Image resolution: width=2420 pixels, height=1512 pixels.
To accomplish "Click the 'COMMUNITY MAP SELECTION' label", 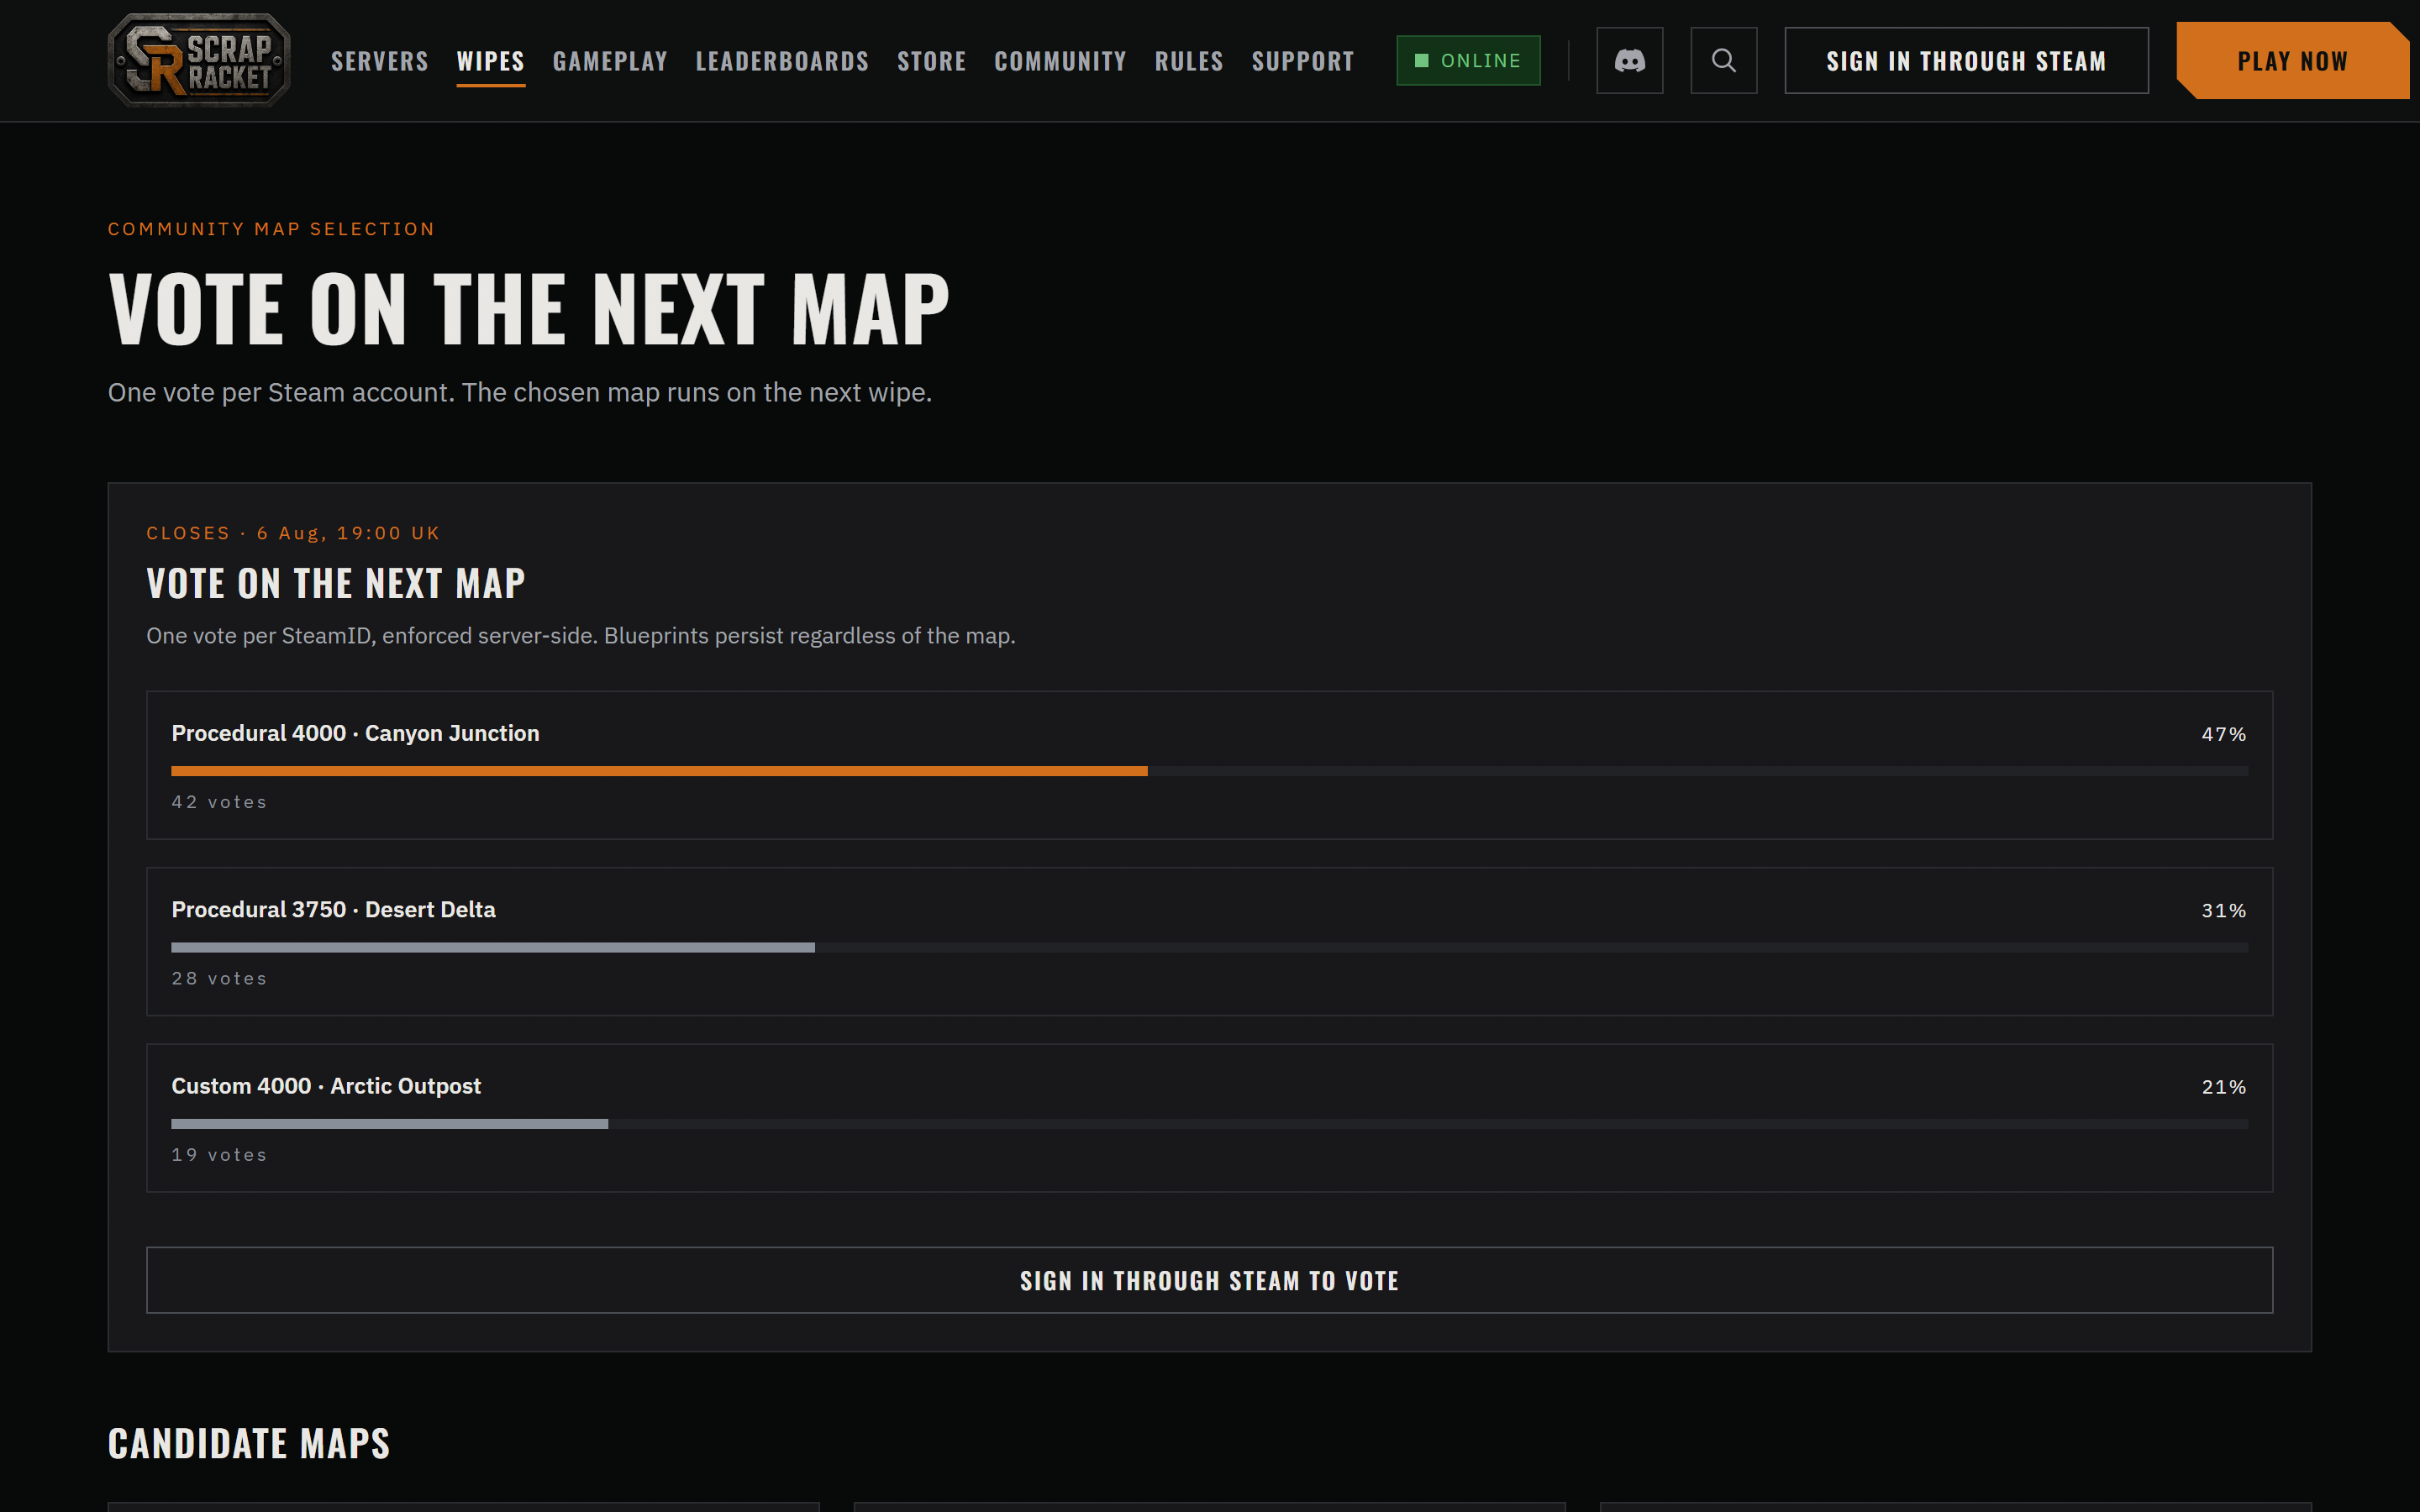I will pos(271,229).
